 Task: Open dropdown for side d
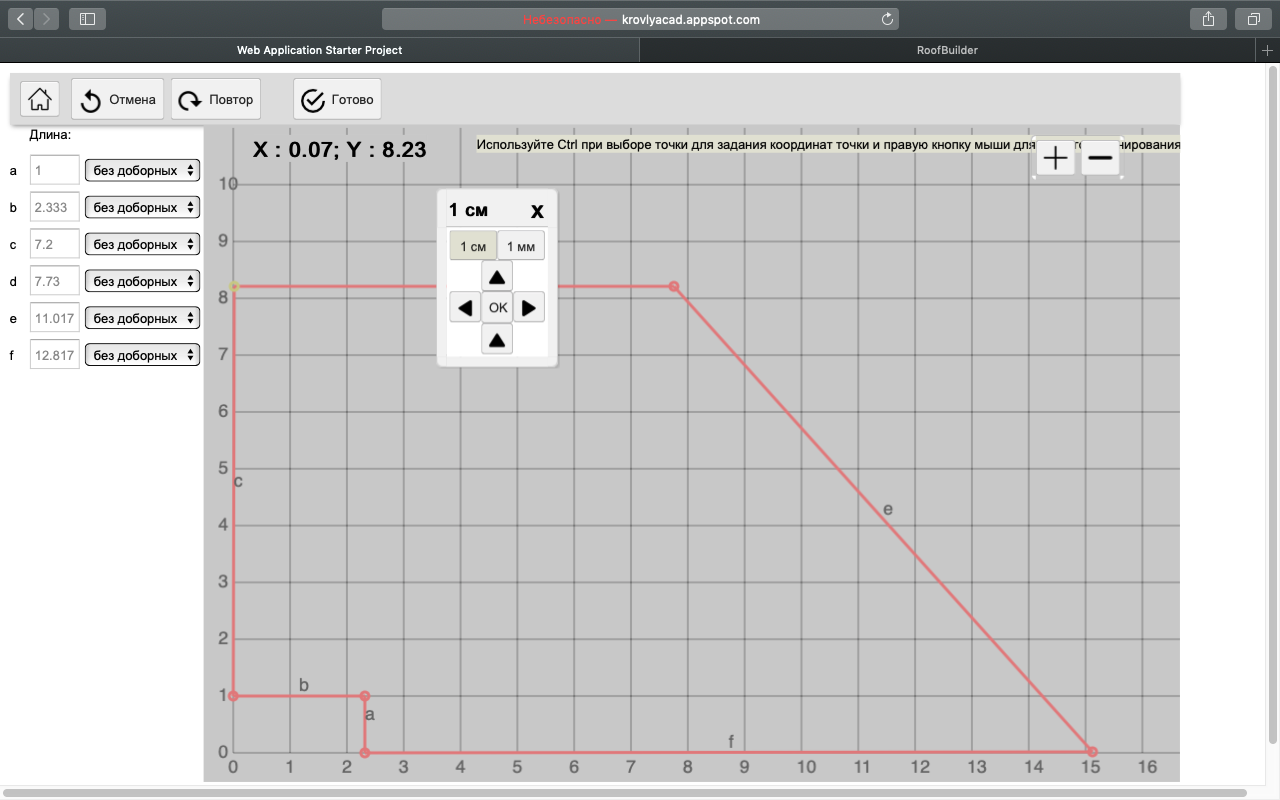pyautogui.click(x=142, y=282)
